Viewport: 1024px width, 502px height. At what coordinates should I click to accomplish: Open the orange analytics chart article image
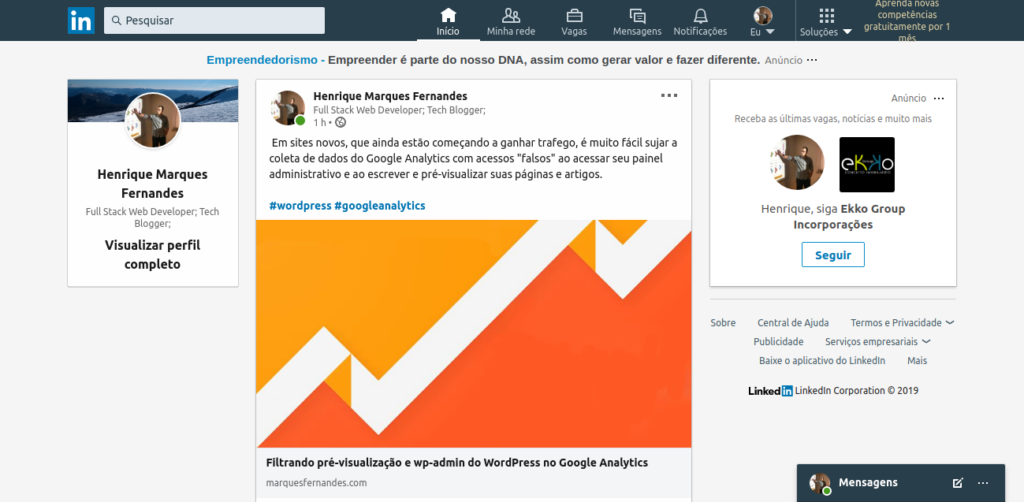click(x=473, y=334)
